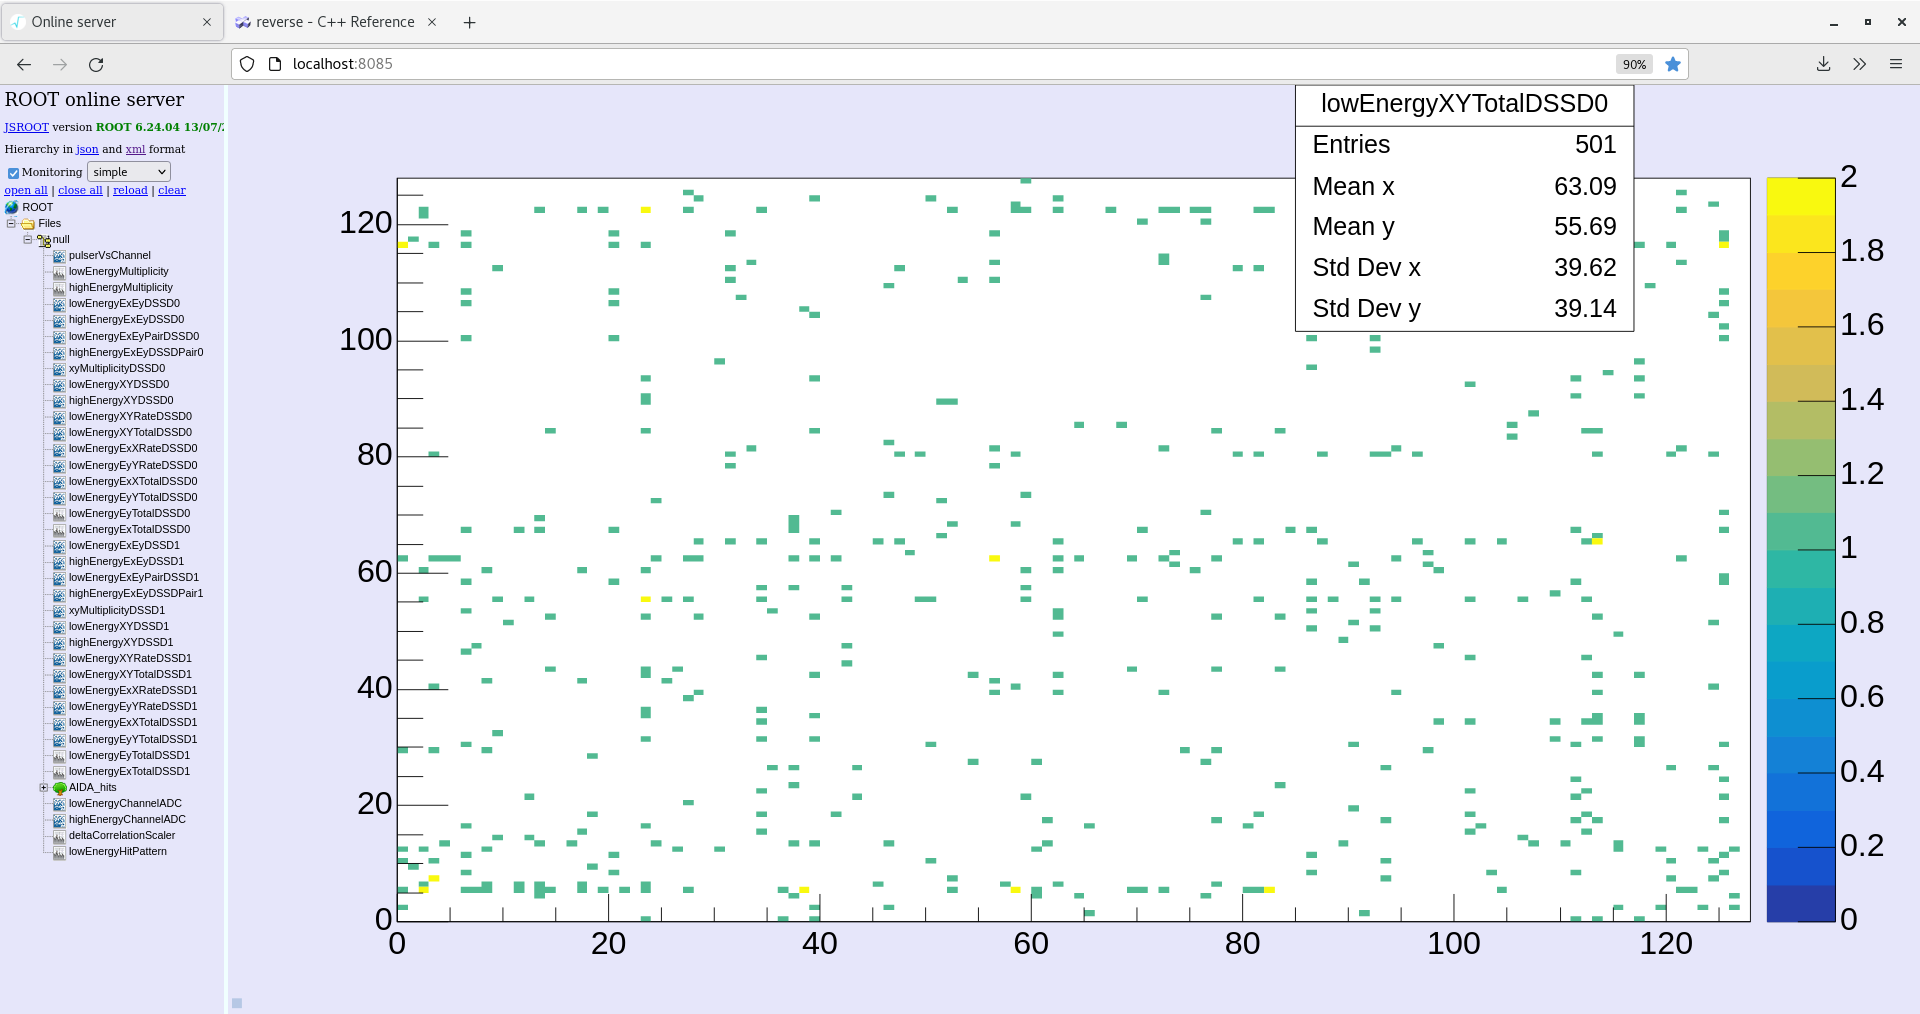Viewport: 1920px width, 1014px height.
Task: Select lowEnergyEyYRateDSSD0 in the tree
Action: point(133,465)
